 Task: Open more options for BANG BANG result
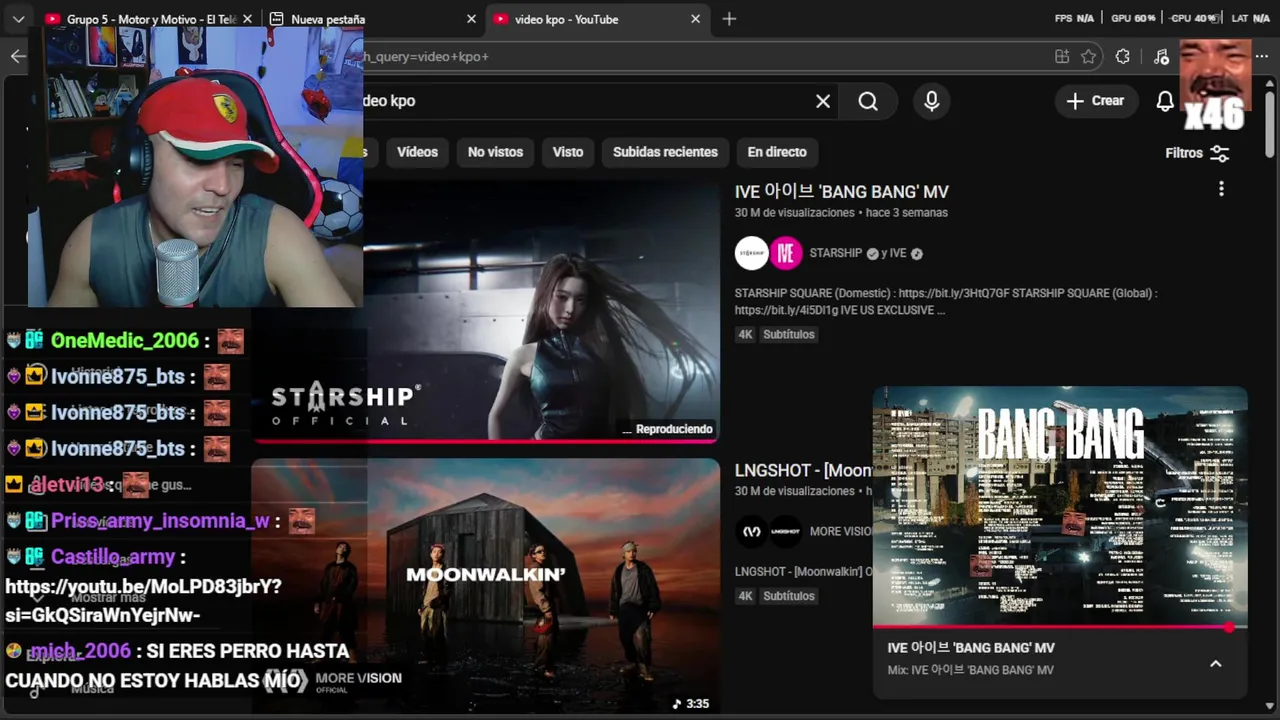1221,189
